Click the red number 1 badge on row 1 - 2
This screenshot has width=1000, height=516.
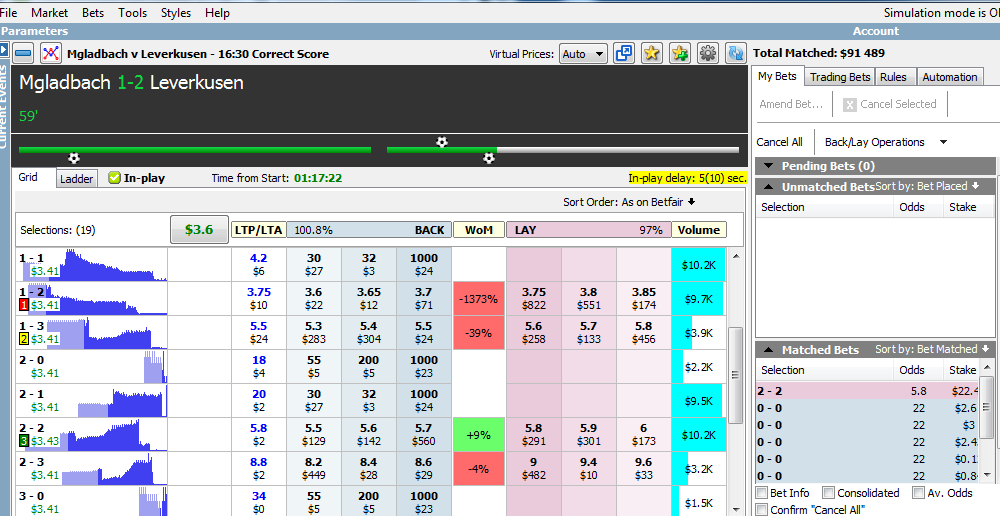(x=24, y=306)
